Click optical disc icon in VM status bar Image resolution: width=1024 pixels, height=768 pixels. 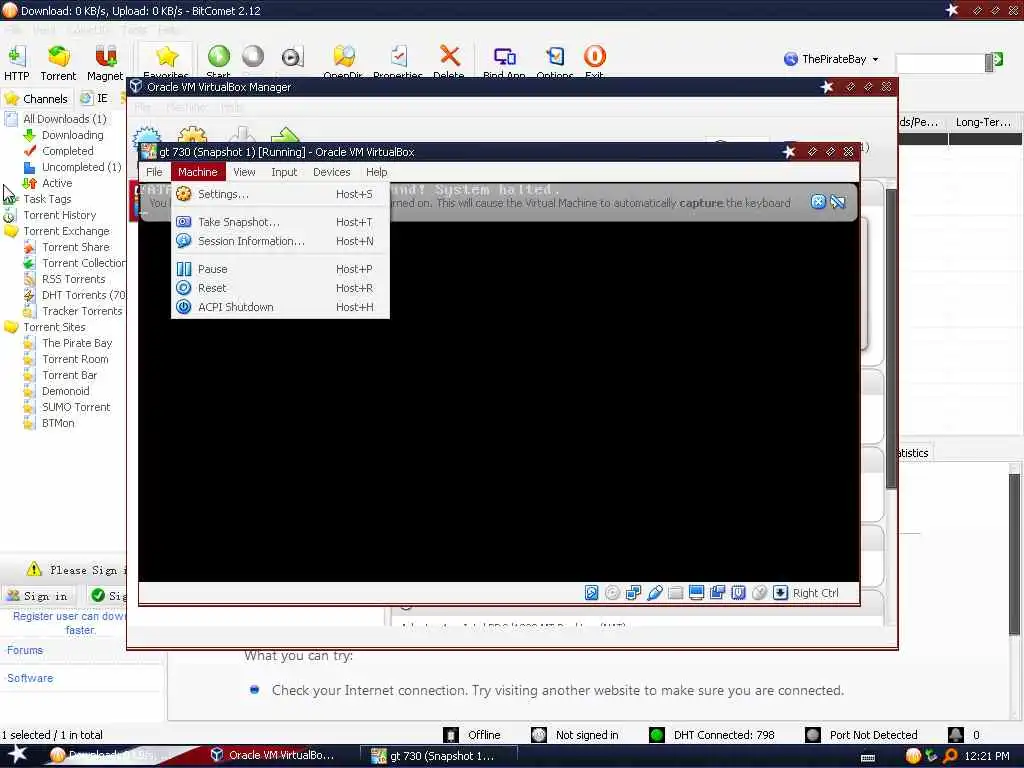pos(612,593)
